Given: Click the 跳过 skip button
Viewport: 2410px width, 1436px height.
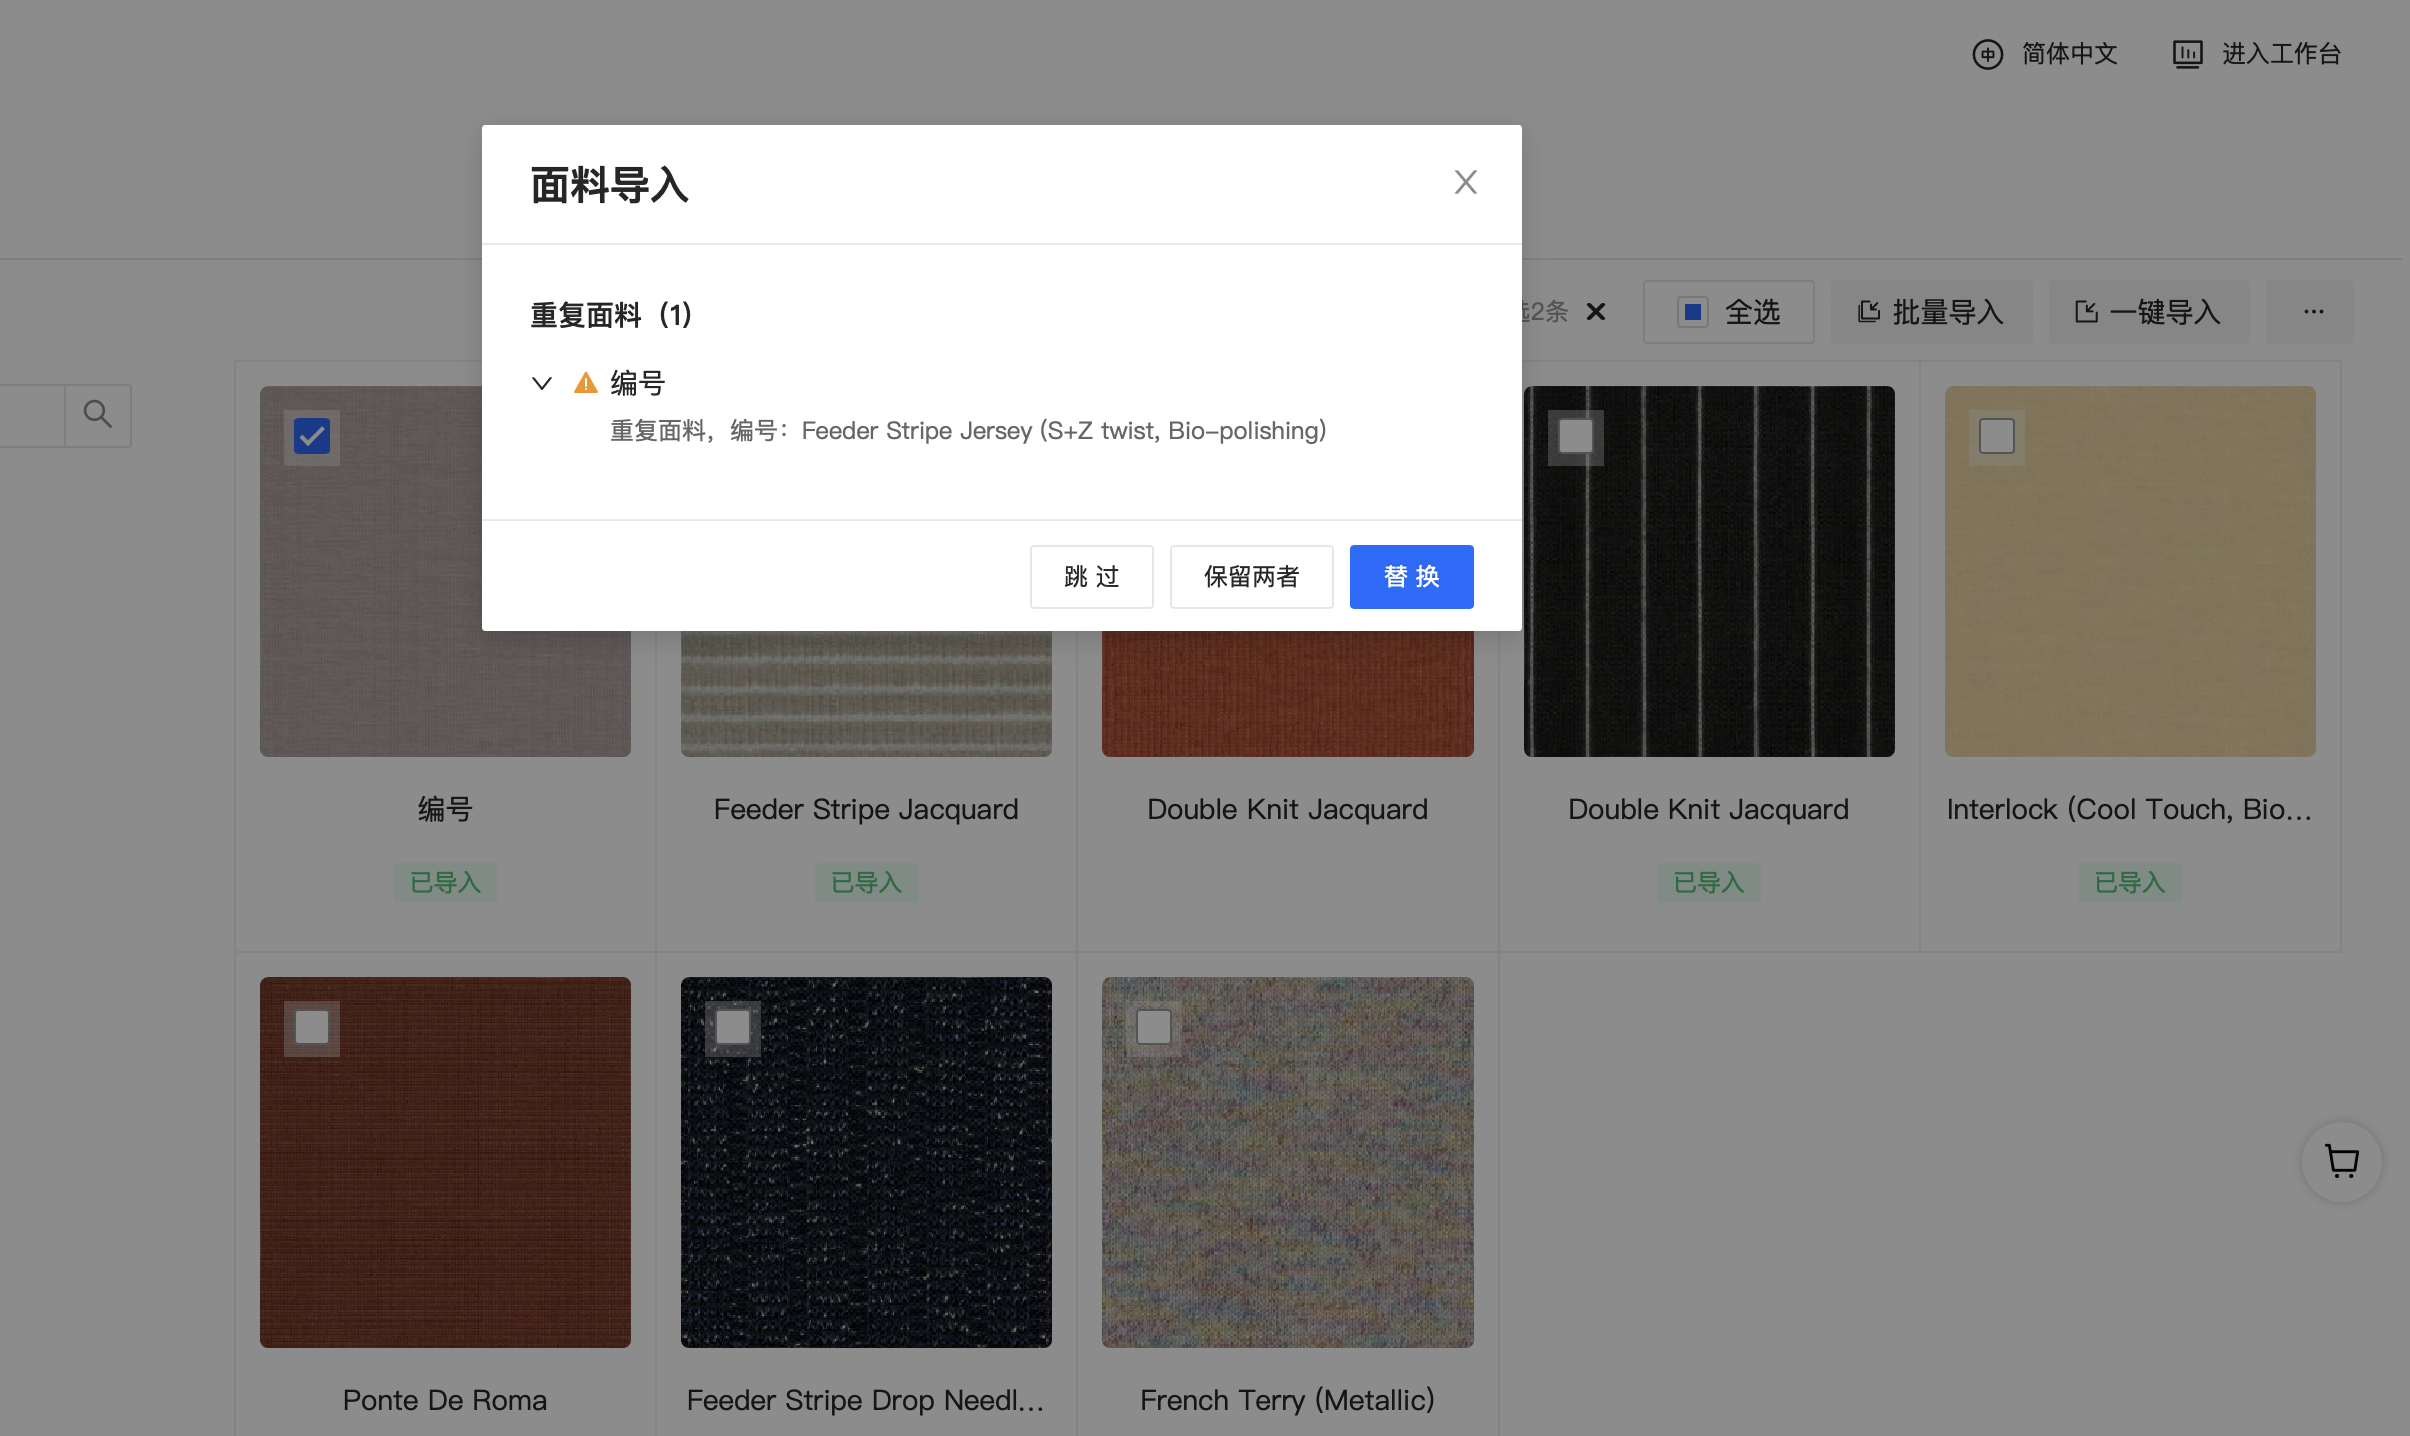Looking at the screenshot, I should (1091, 577).
